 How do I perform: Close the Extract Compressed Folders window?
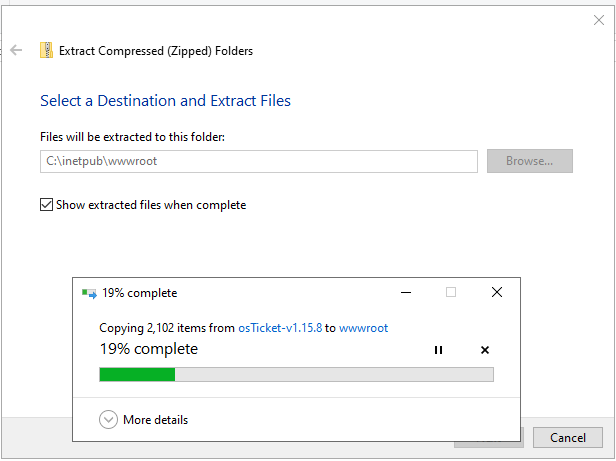tap(599, 20)
